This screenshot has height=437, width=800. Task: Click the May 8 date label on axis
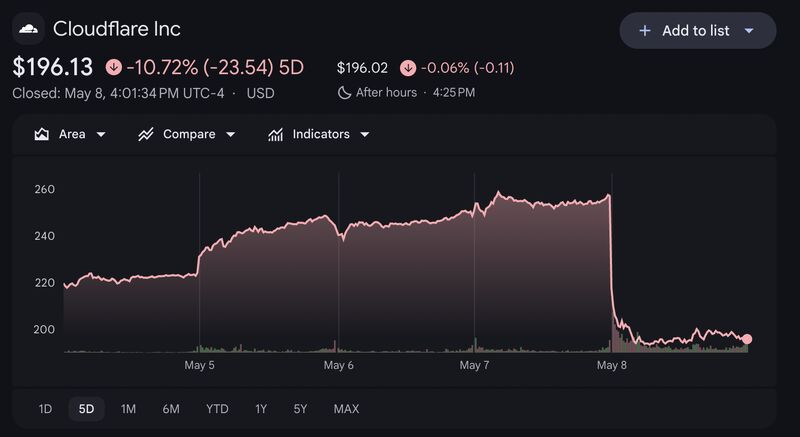tap(612, 365)
